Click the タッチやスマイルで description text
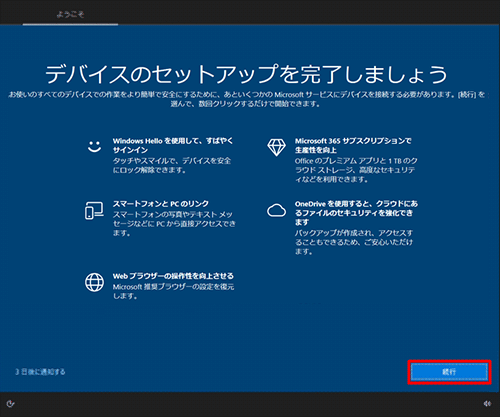The image size is (500, 417). tap(172, 165)
